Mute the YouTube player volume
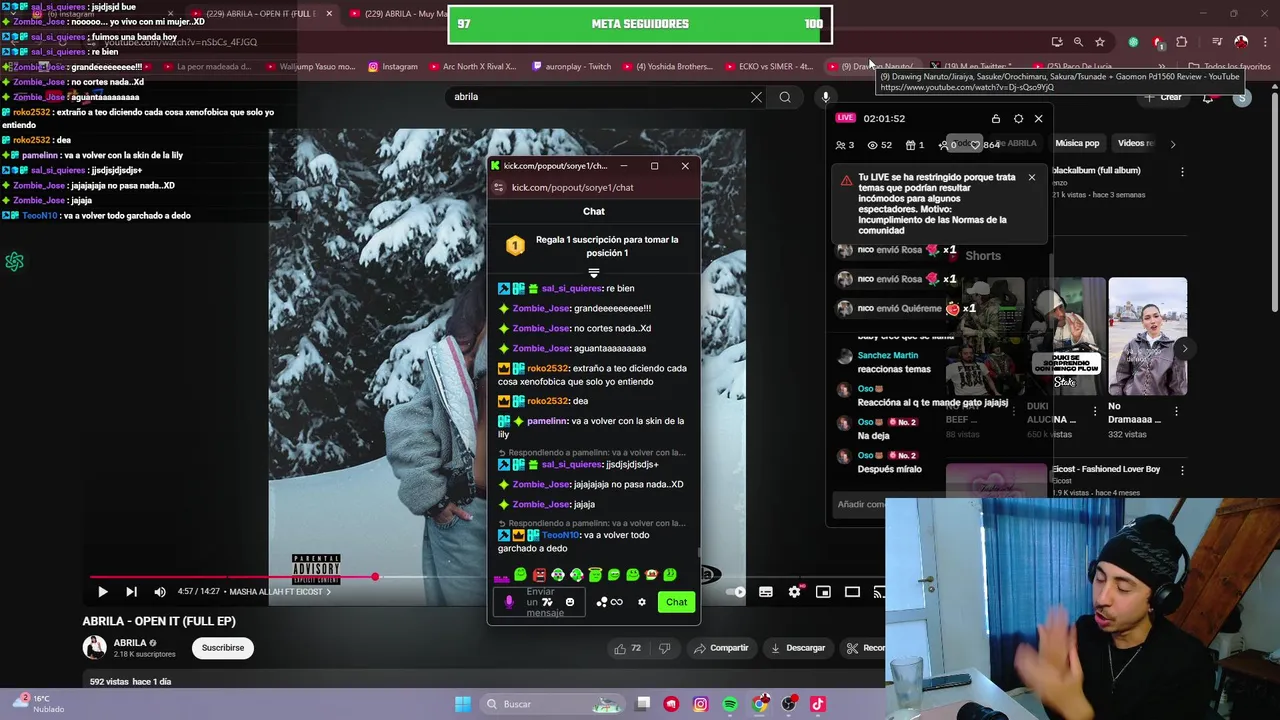The width and height of the screenshot is (1280, 720). click(x=160, y=592)
